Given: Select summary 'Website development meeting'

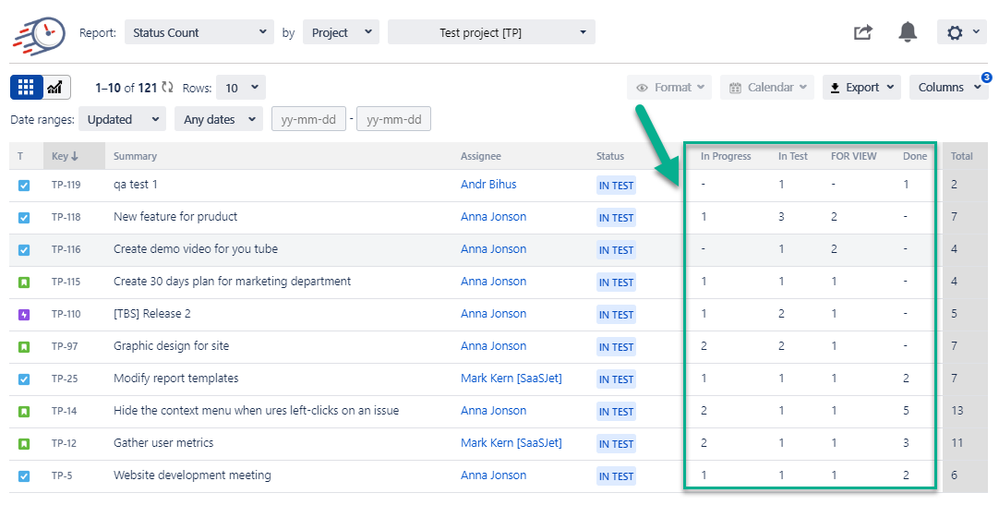Looking at the screenshot, I should (x=192, y=475).
